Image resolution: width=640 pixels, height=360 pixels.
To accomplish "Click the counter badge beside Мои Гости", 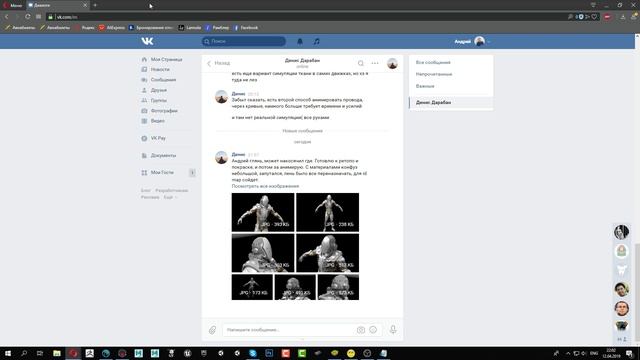I will pos(192,173).
